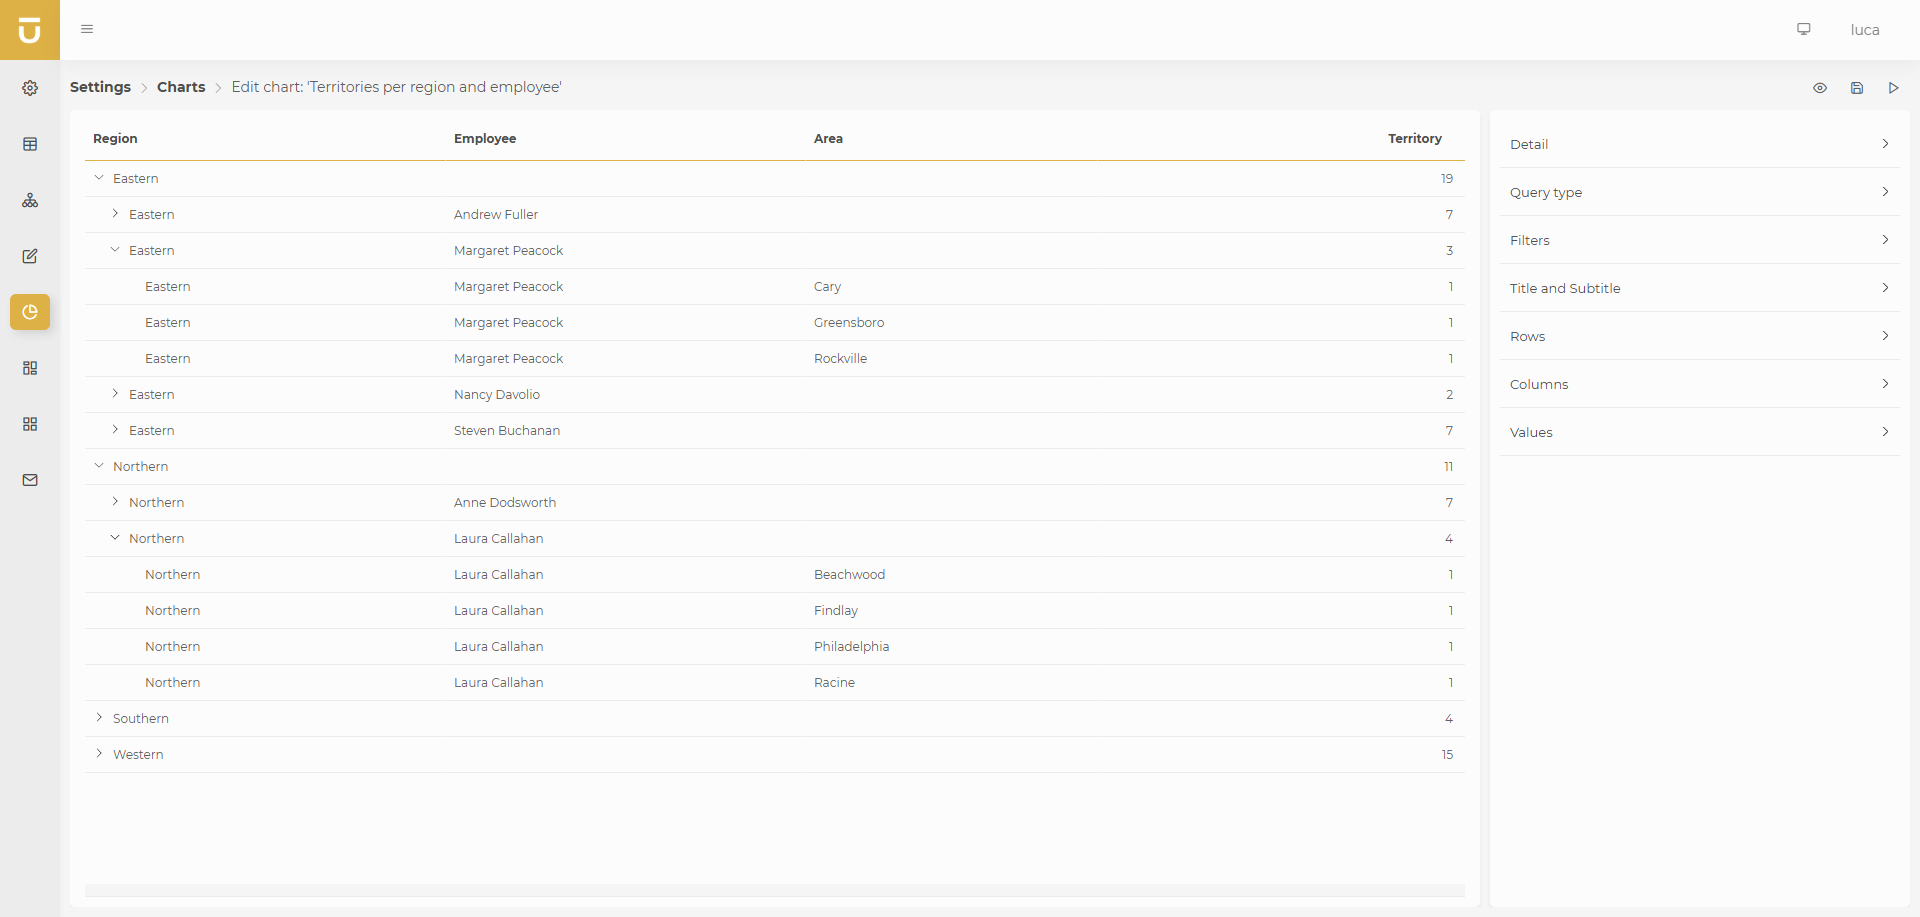Expand Andrew Fuller's Eastern row
This screenshot has height=917, width=1920.
115,214
